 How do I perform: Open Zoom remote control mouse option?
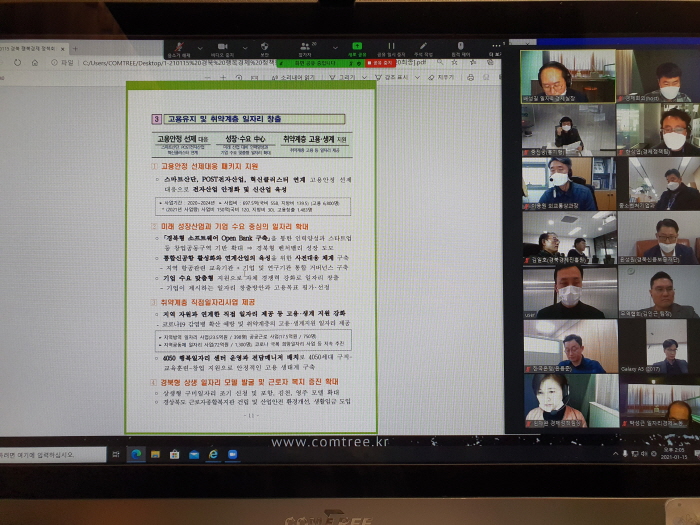pyautogui.click(x=461, y=49)
